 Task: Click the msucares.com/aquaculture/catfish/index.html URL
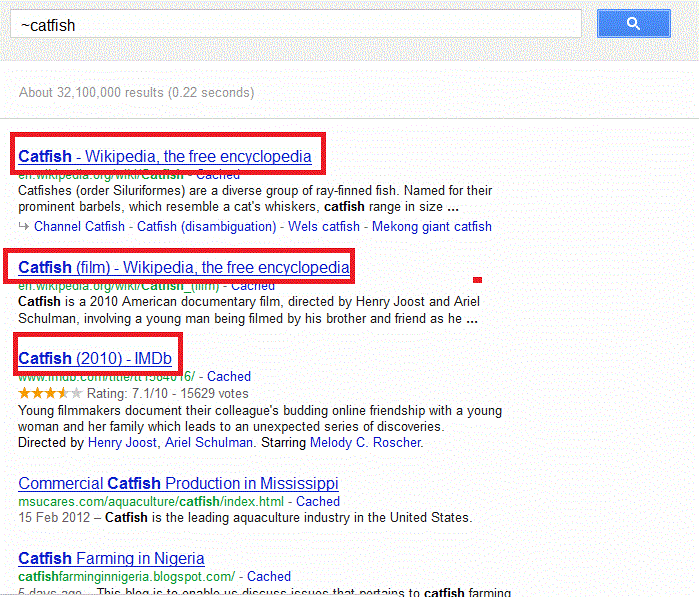tap(151, 501)
